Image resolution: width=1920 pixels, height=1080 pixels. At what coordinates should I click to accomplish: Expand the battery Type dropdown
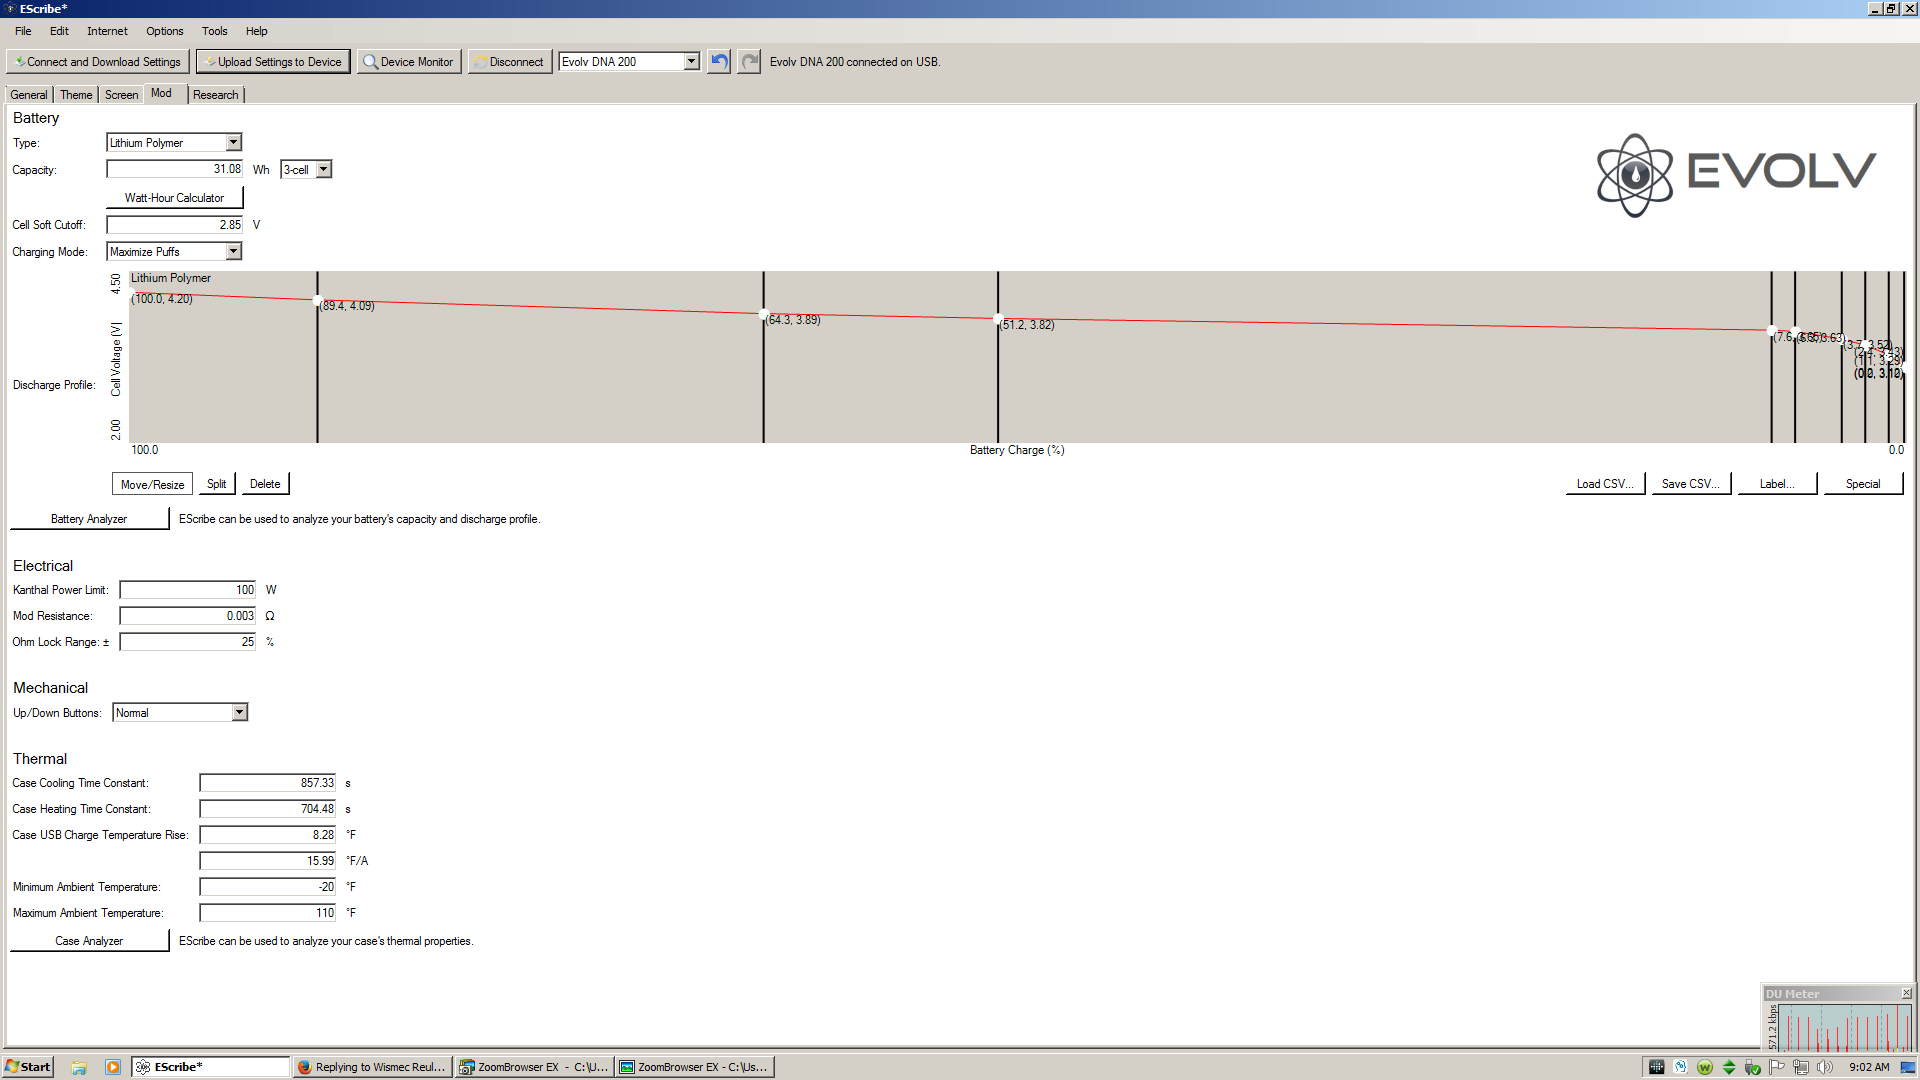tap(233, 143)
